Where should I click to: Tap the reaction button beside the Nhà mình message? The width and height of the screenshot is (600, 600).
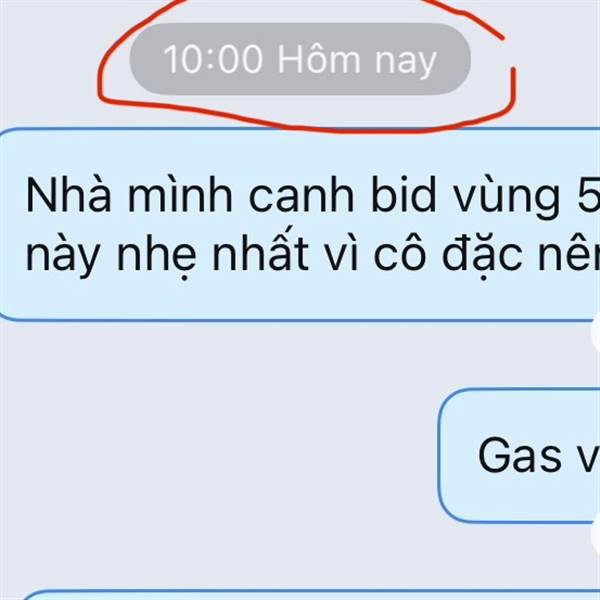(x=596, y=333)
